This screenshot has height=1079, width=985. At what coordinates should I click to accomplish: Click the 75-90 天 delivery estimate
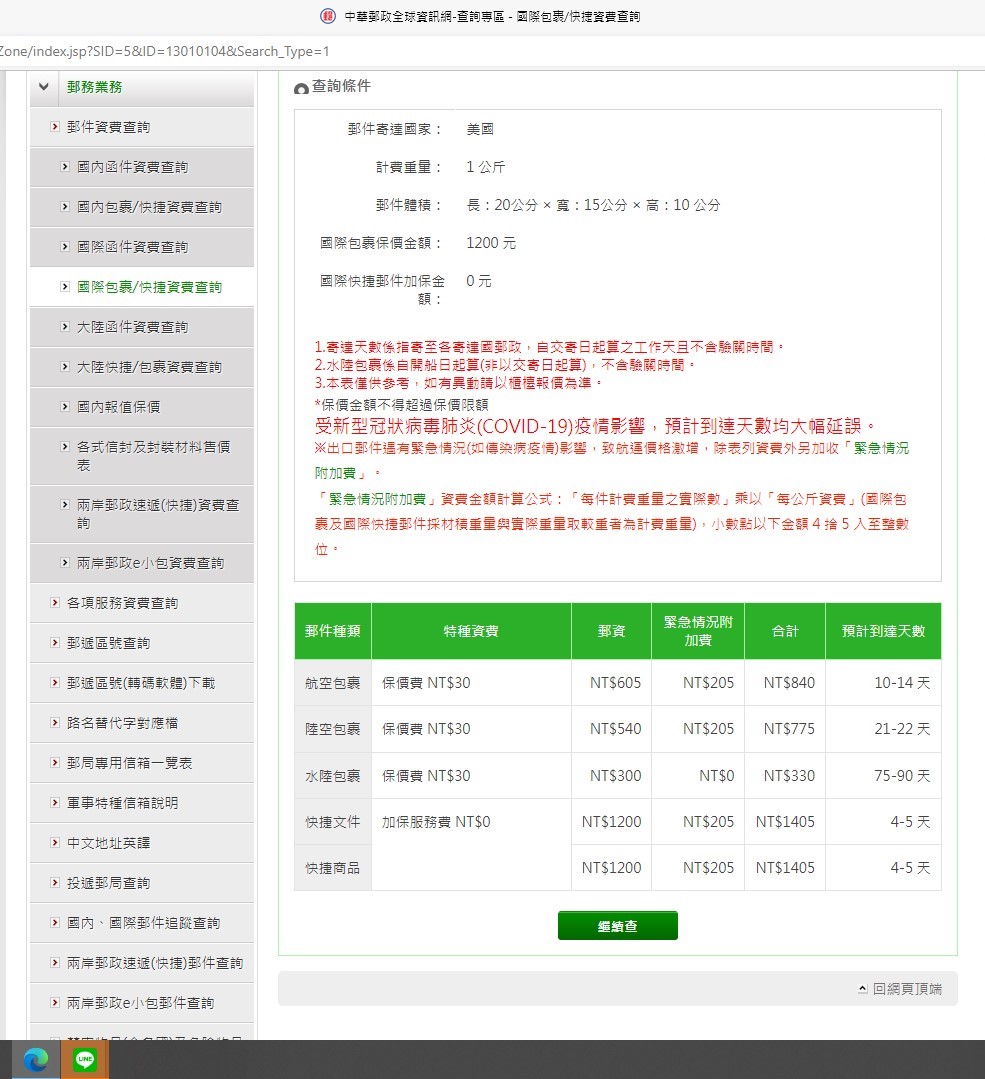[x=902, y=776]
